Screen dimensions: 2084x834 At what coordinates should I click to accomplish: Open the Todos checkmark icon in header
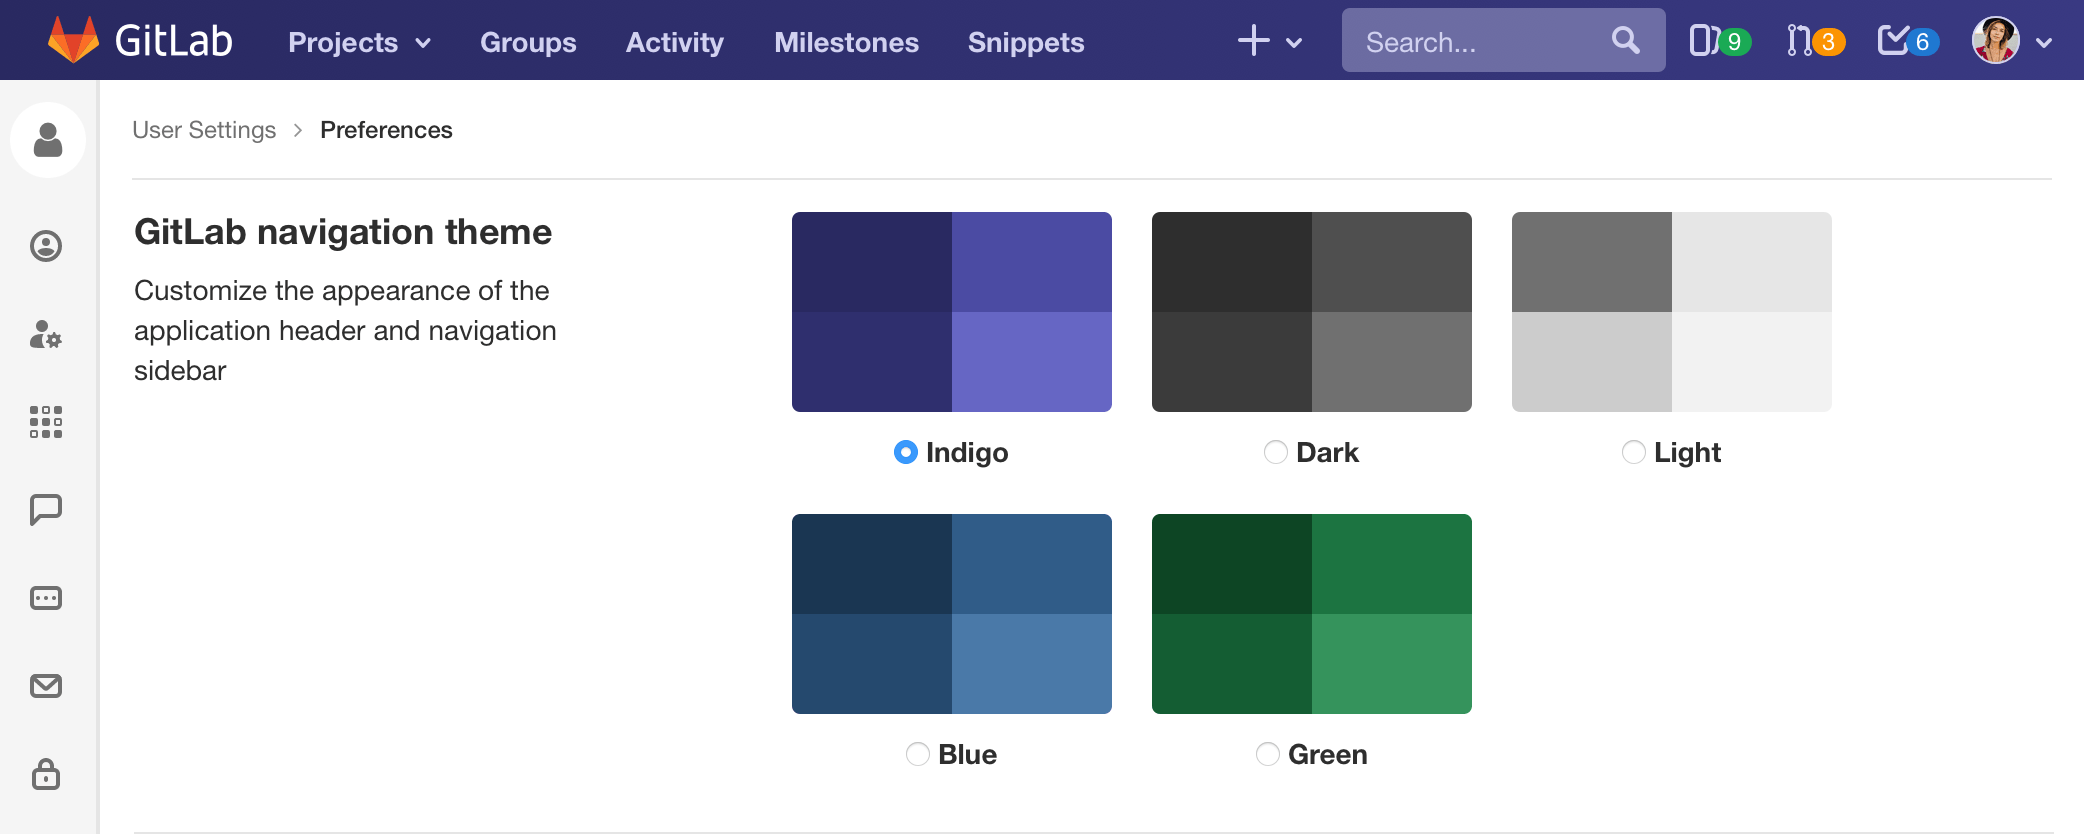(x=1907, y=41)
